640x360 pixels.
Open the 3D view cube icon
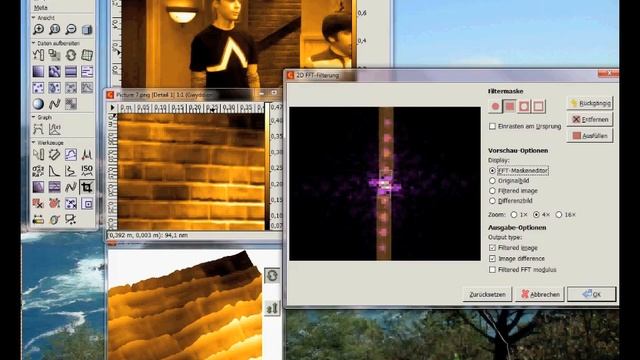pos(87,29)
